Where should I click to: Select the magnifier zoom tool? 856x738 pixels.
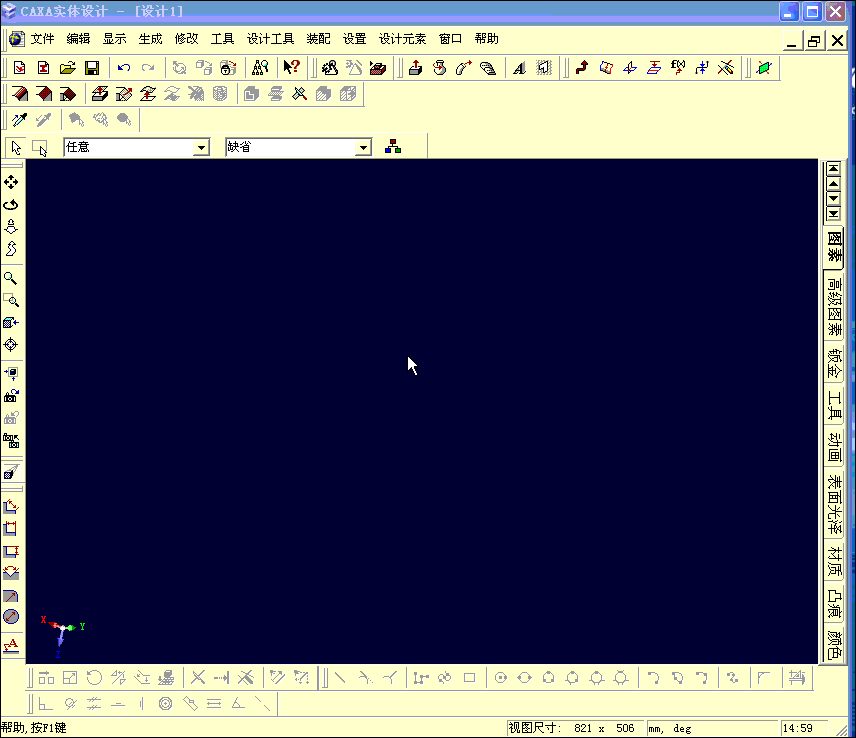click(x=11, y=278)
